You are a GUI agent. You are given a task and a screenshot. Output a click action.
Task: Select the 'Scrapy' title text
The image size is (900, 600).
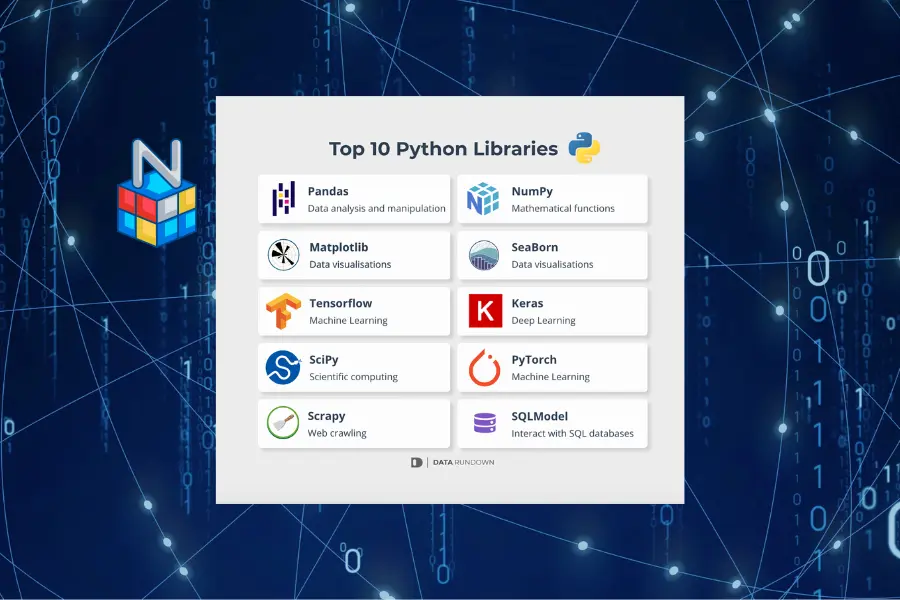click(x=326, y=416)
